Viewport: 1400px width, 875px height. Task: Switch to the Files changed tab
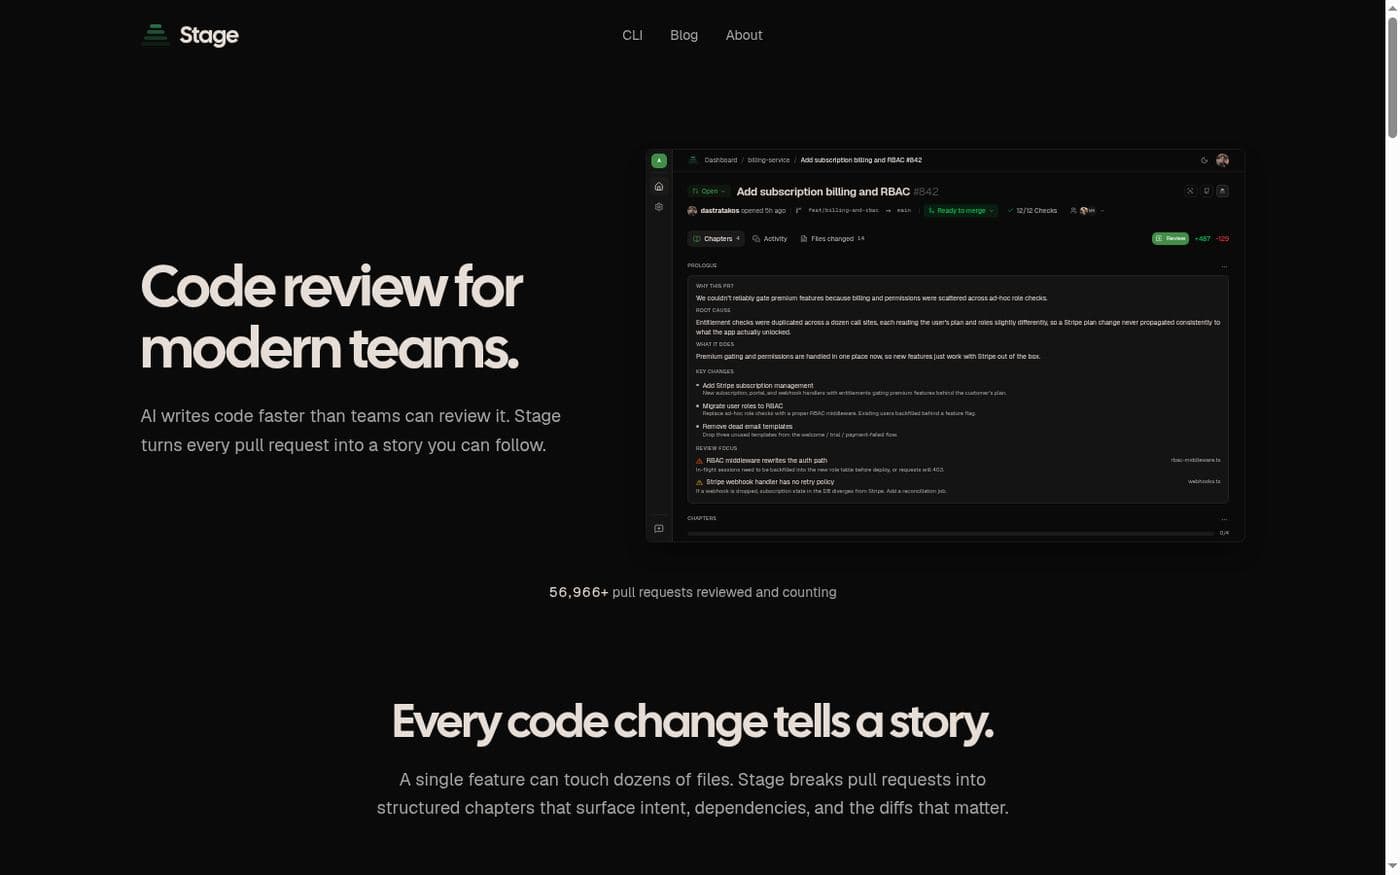[x=832, y=239]
